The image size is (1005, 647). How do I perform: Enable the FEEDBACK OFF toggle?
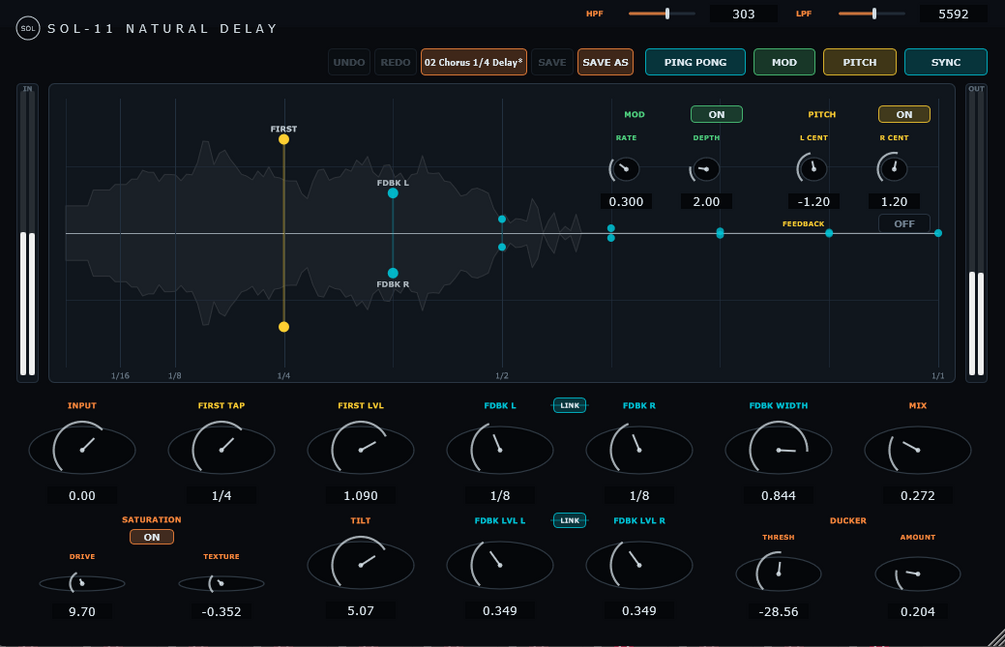click(x=904, y=224)
